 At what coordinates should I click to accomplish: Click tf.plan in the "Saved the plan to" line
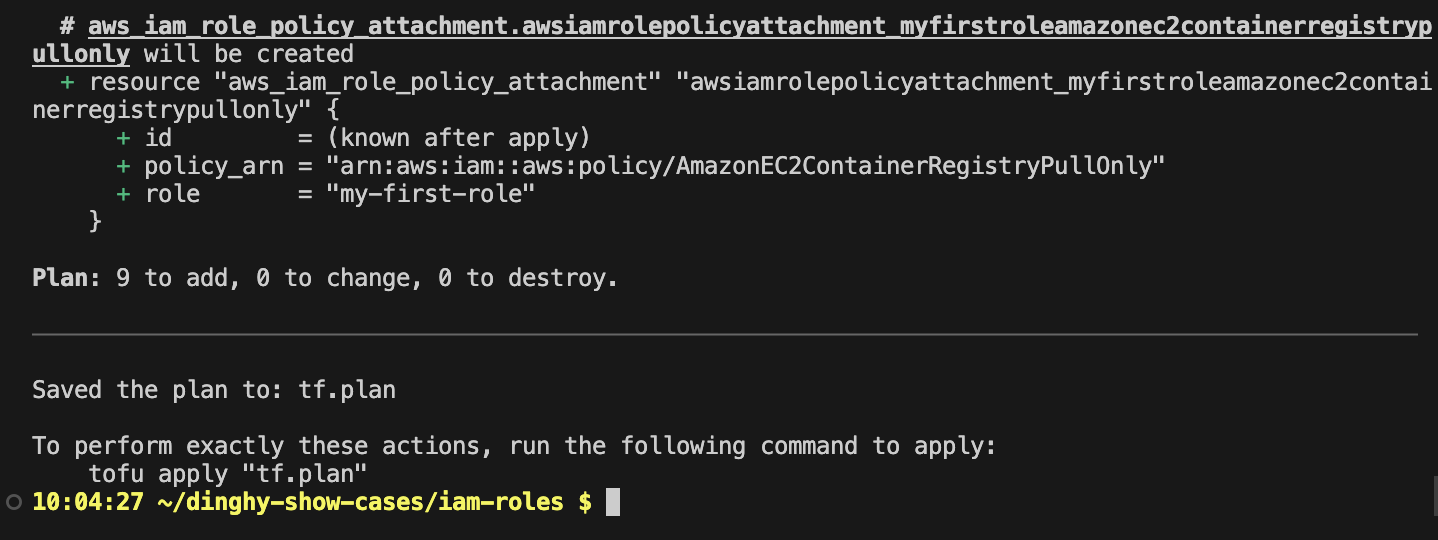(x=347, y=390)
